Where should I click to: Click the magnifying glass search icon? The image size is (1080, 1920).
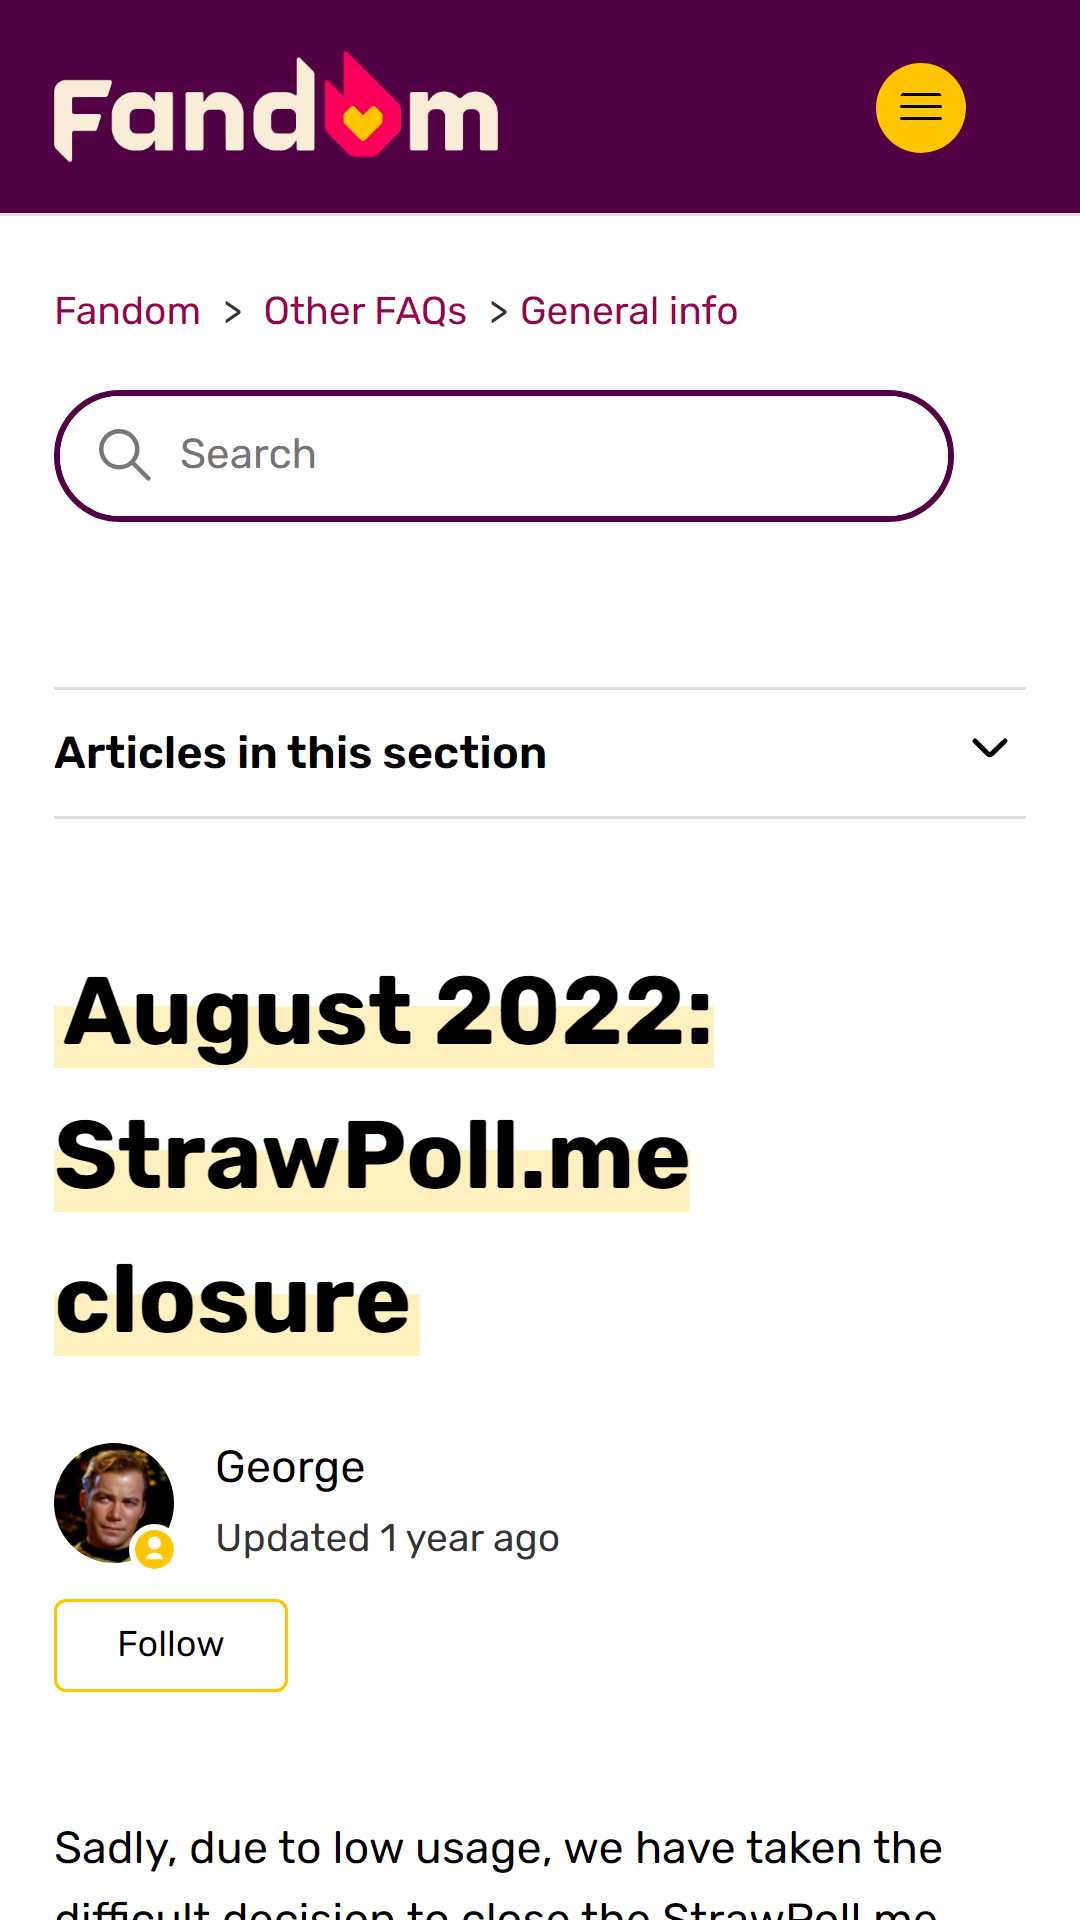tap(124, 455)
